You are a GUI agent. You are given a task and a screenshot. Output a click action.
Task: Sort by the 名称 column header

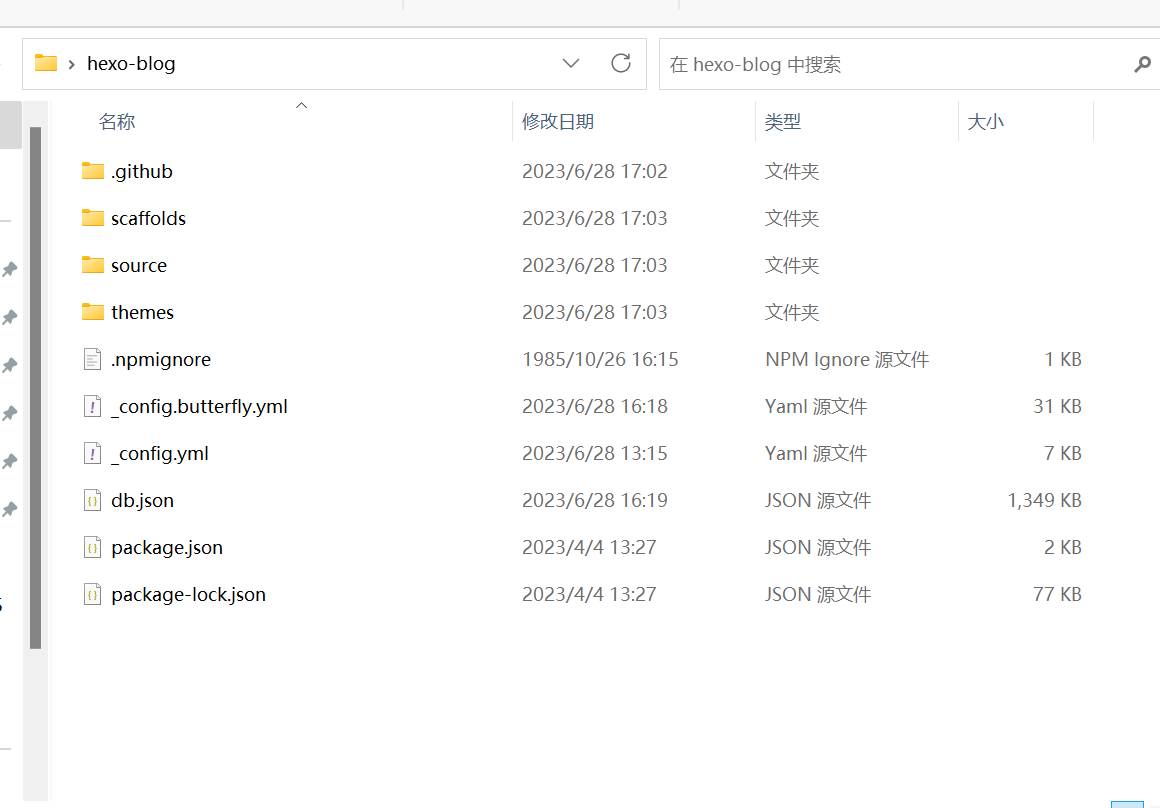tap(117, 122)
